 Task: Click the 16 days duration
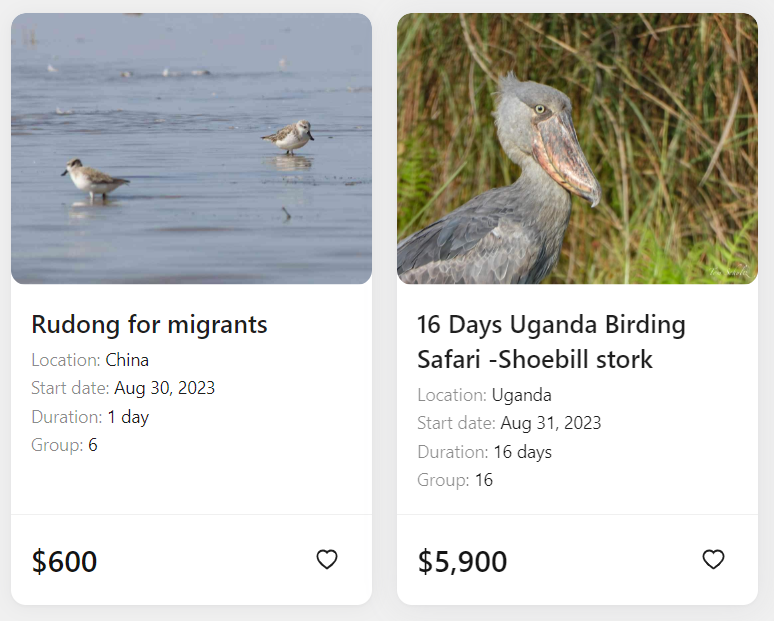523,452
